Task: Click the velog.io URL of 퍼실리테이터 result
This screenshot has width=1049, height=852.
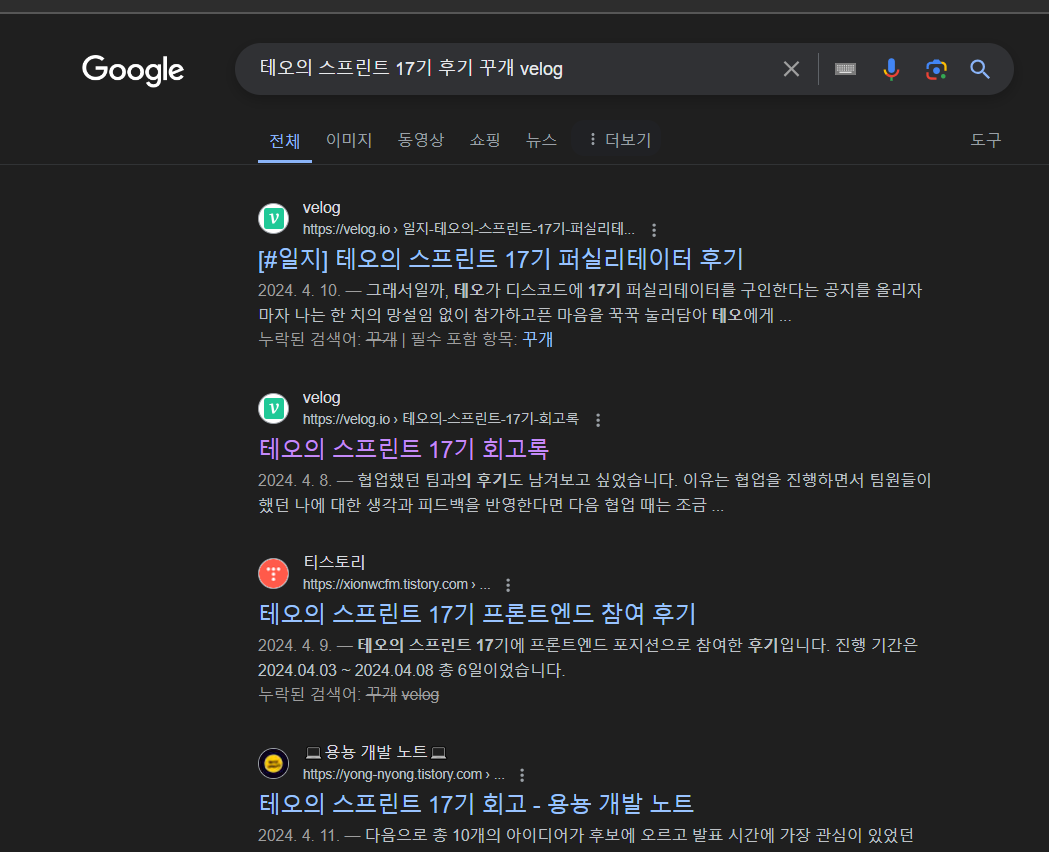Action: 468,229
